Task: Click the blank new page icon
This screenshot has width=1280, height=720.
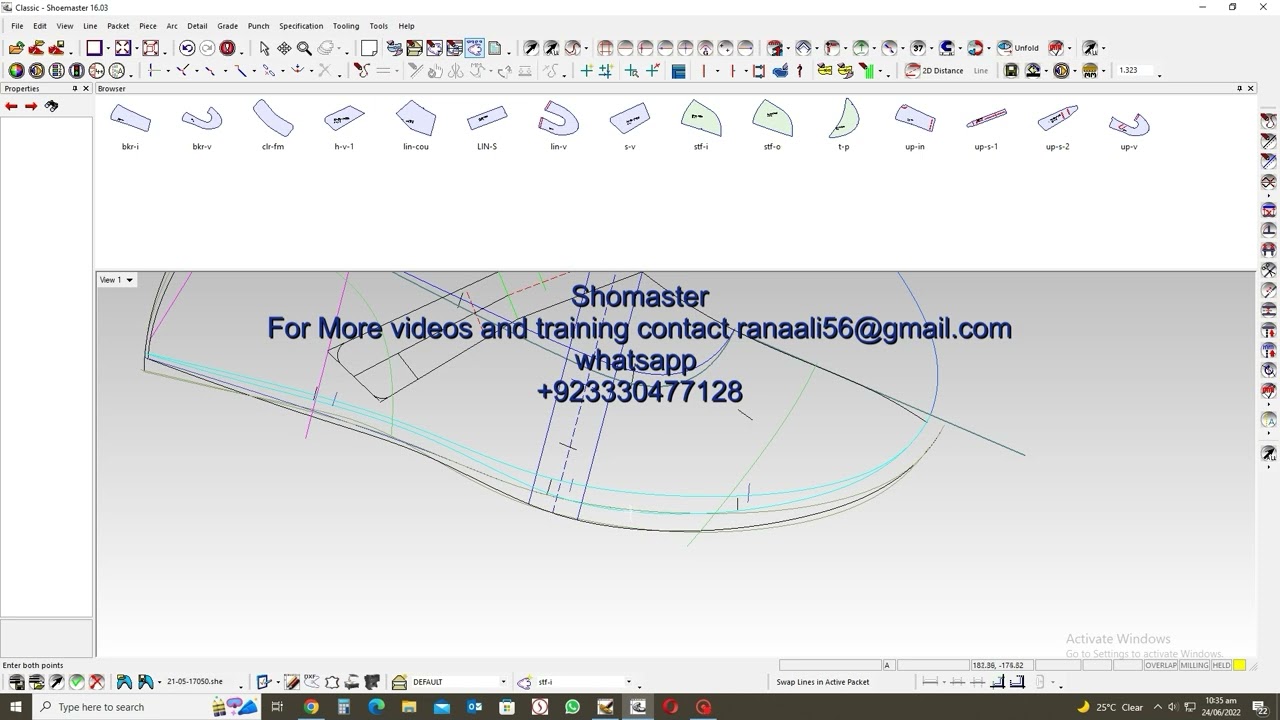Action: [369, 48]
